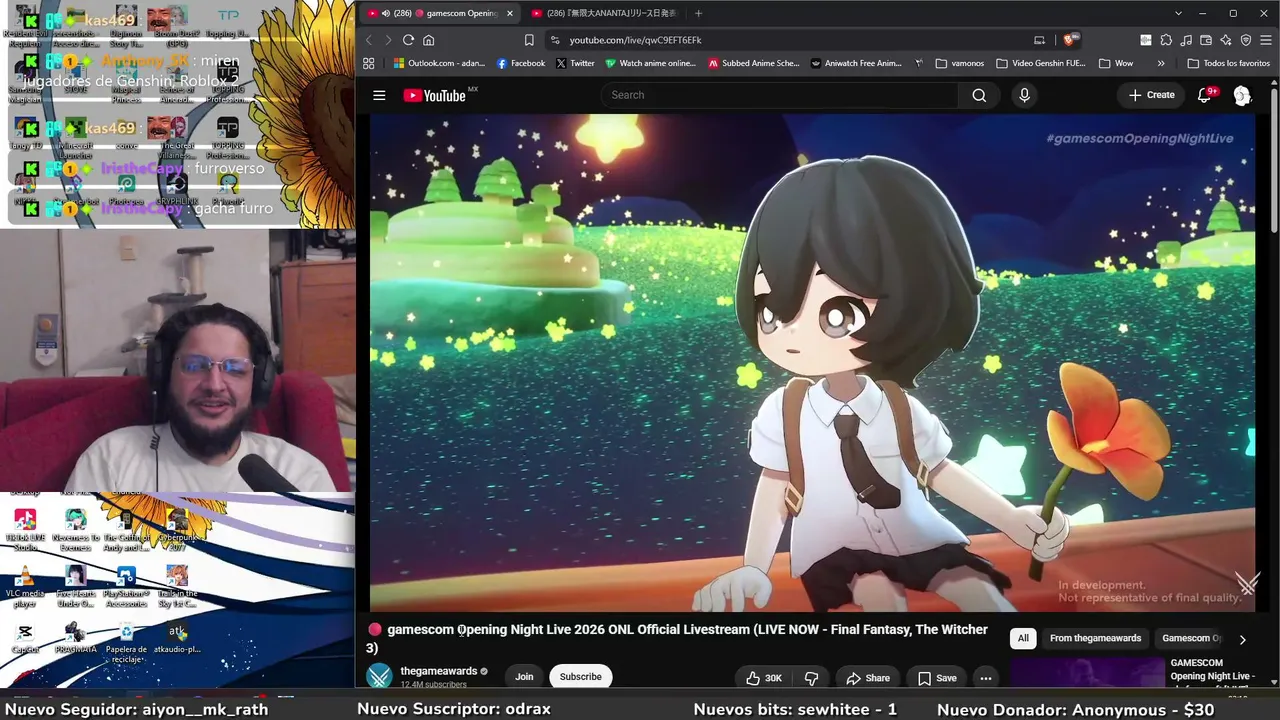Select the Gamescom filter chip

pos(1190,638)
